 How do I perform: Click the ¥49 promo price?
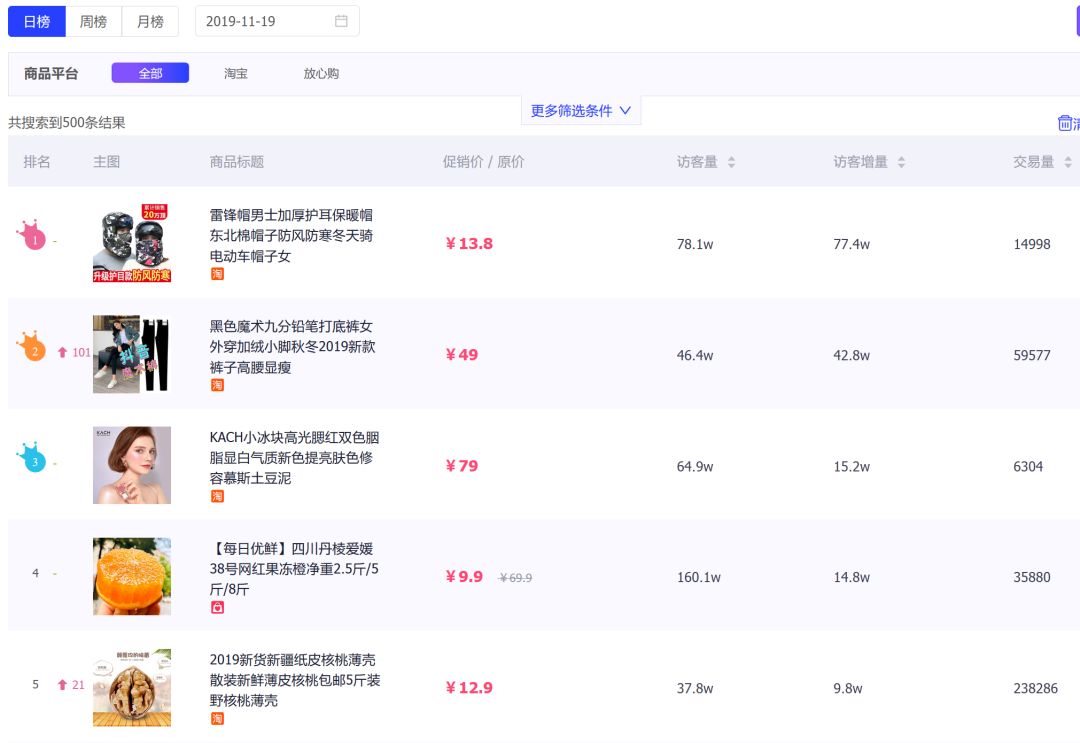(x=461, y=355)
